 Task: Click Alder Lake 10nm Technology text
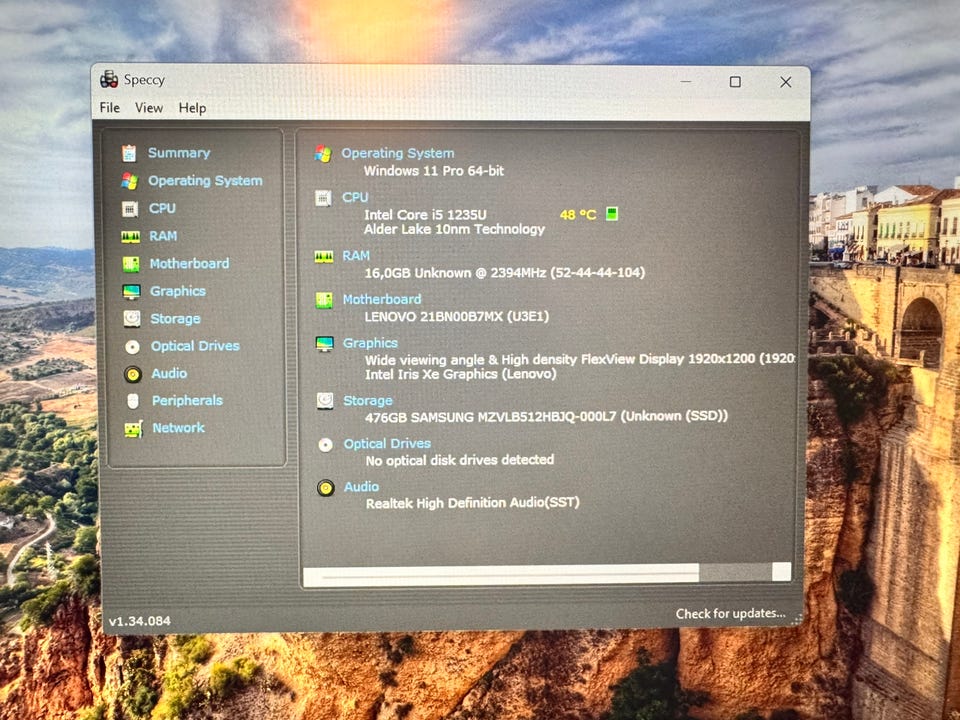point(454,230)
